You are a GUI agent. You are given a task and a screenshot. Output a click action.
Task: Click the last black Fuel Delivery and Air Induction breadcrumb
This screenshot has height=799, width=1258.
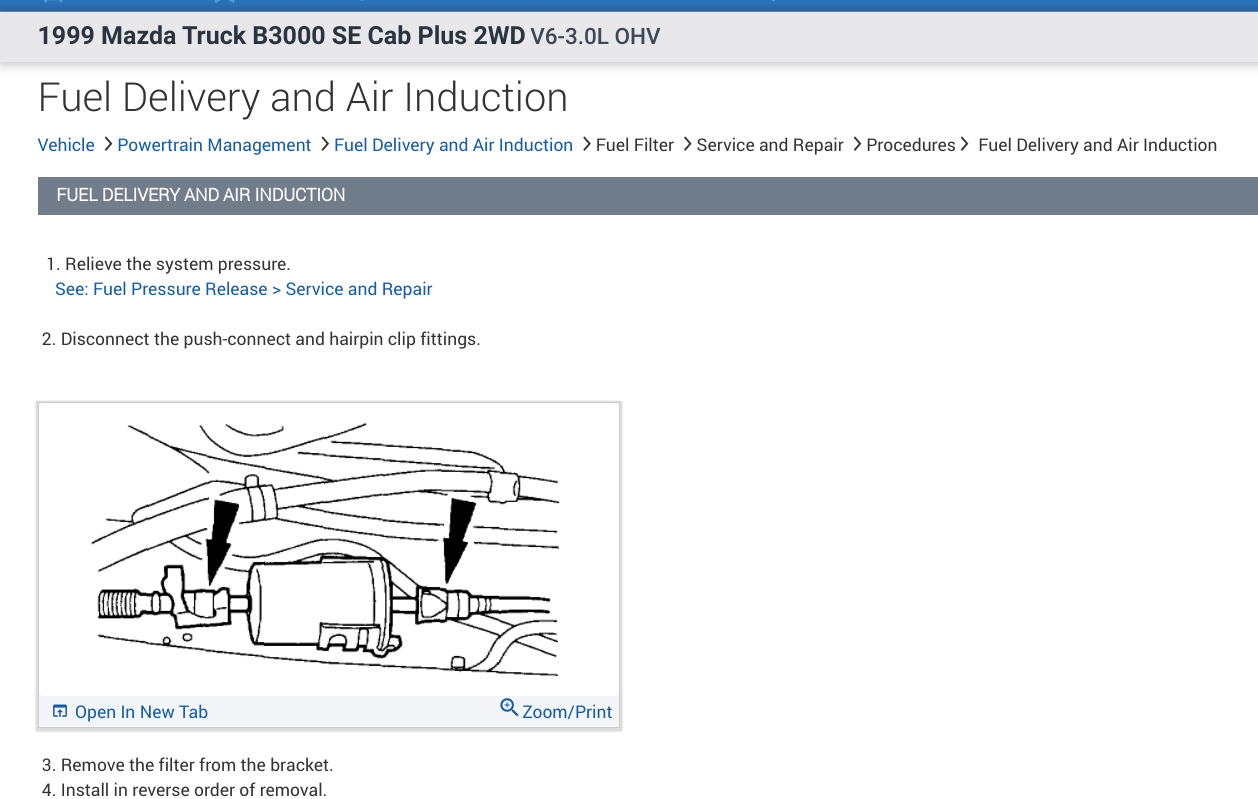click(x=1097, y=145)
